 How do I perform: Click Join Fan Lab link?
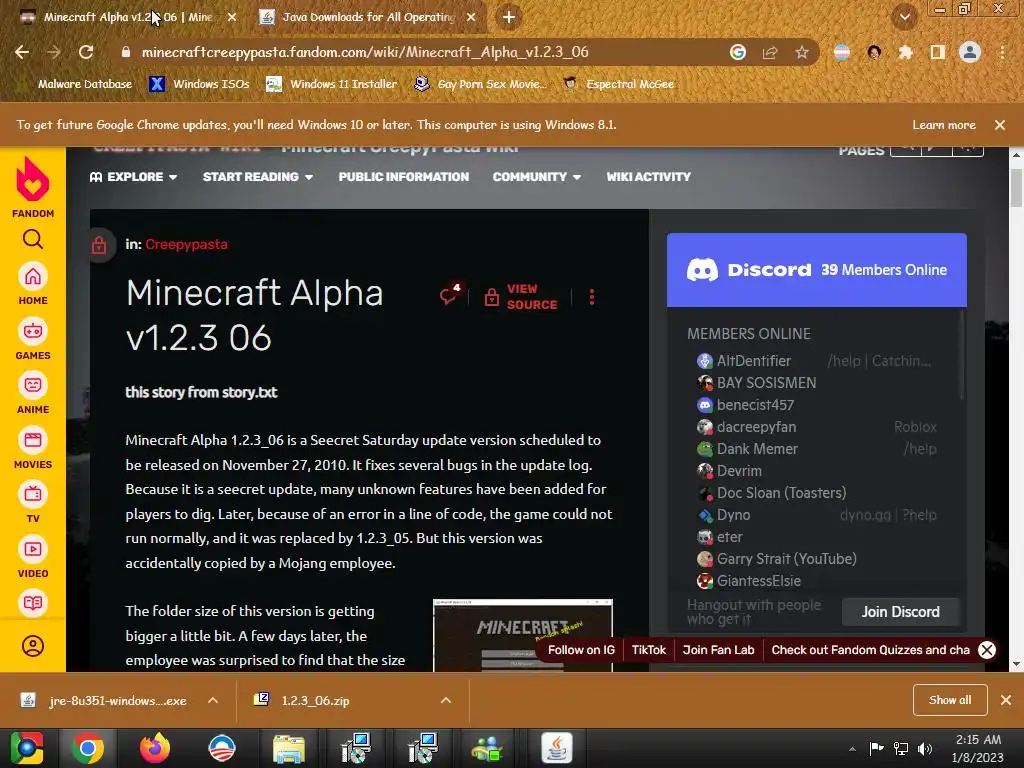(718, 650)
